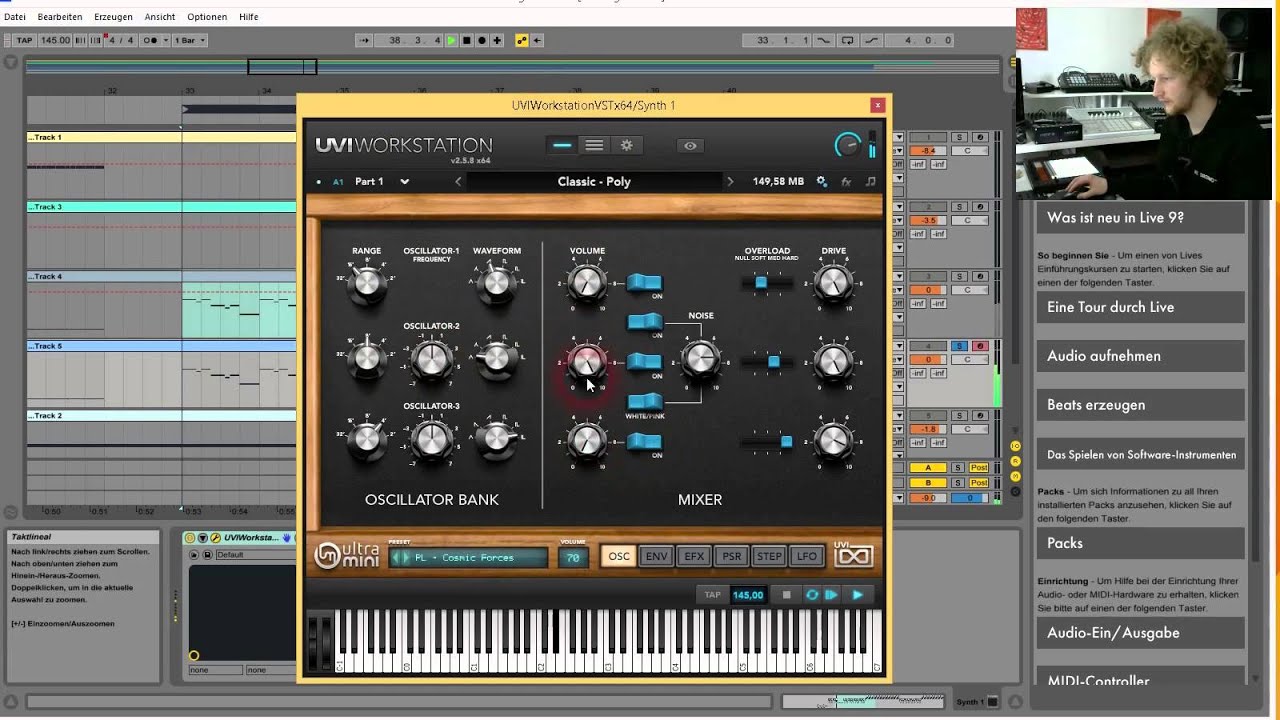Screen dimensions: 1280x720
Task: Open the ENV tab in Ultra Mini
Action: tap(656, 557)
